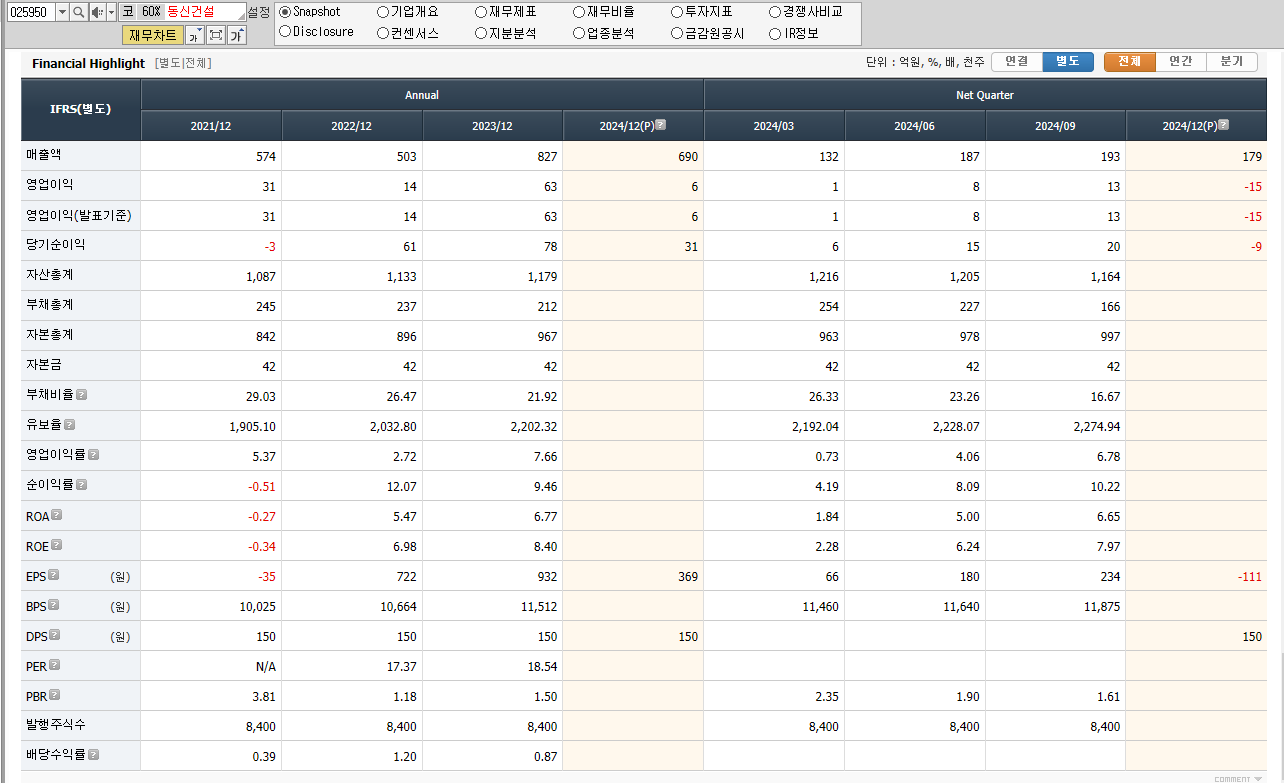This screenshot has width=1284, height=783.
Task: Open dropdown arrow beside speaker icon
Action: (x=111, y=12)
